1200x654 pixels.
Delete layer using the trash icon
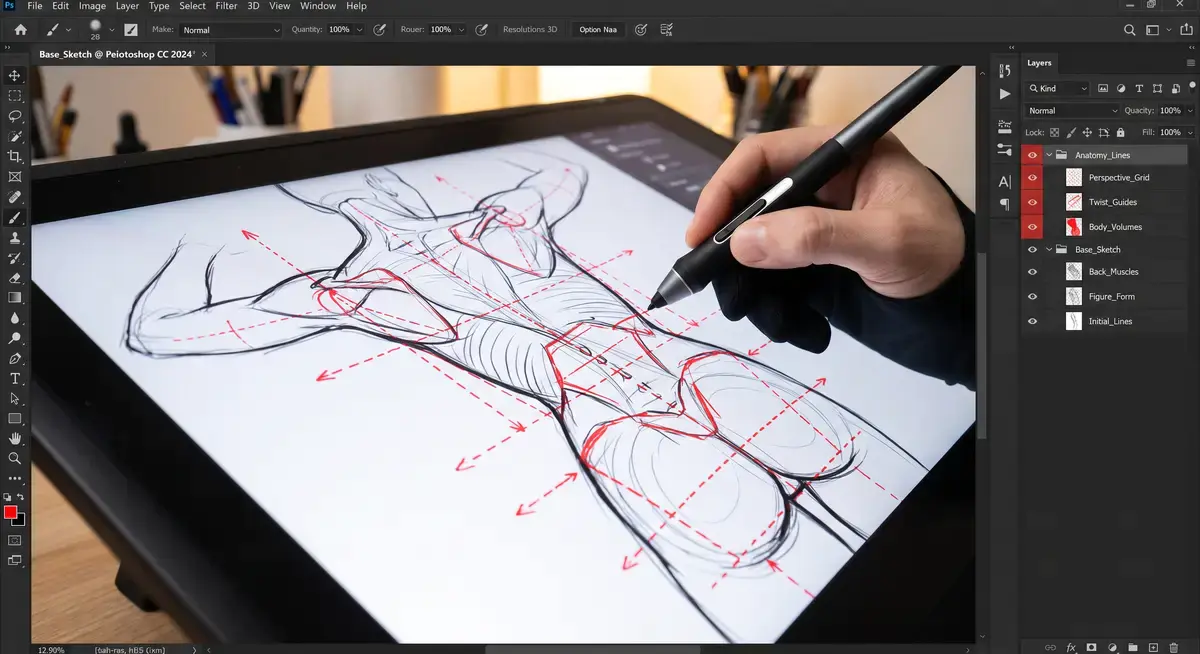pyautogui.click(x=1174, y=647)
